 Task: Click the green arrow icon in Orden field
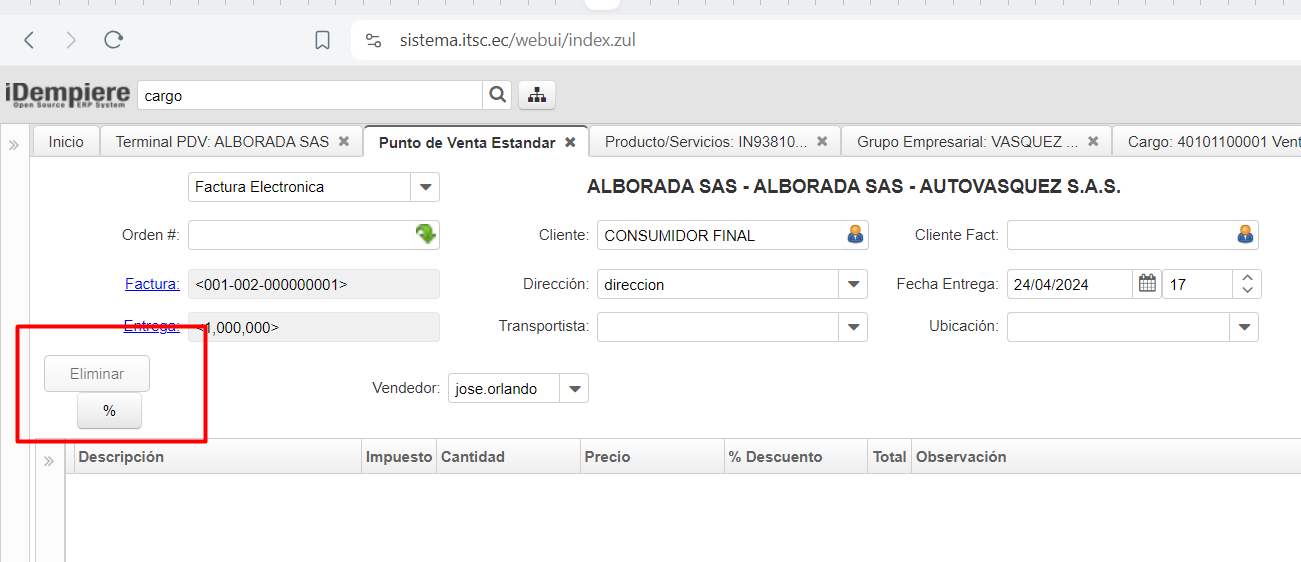426,235
